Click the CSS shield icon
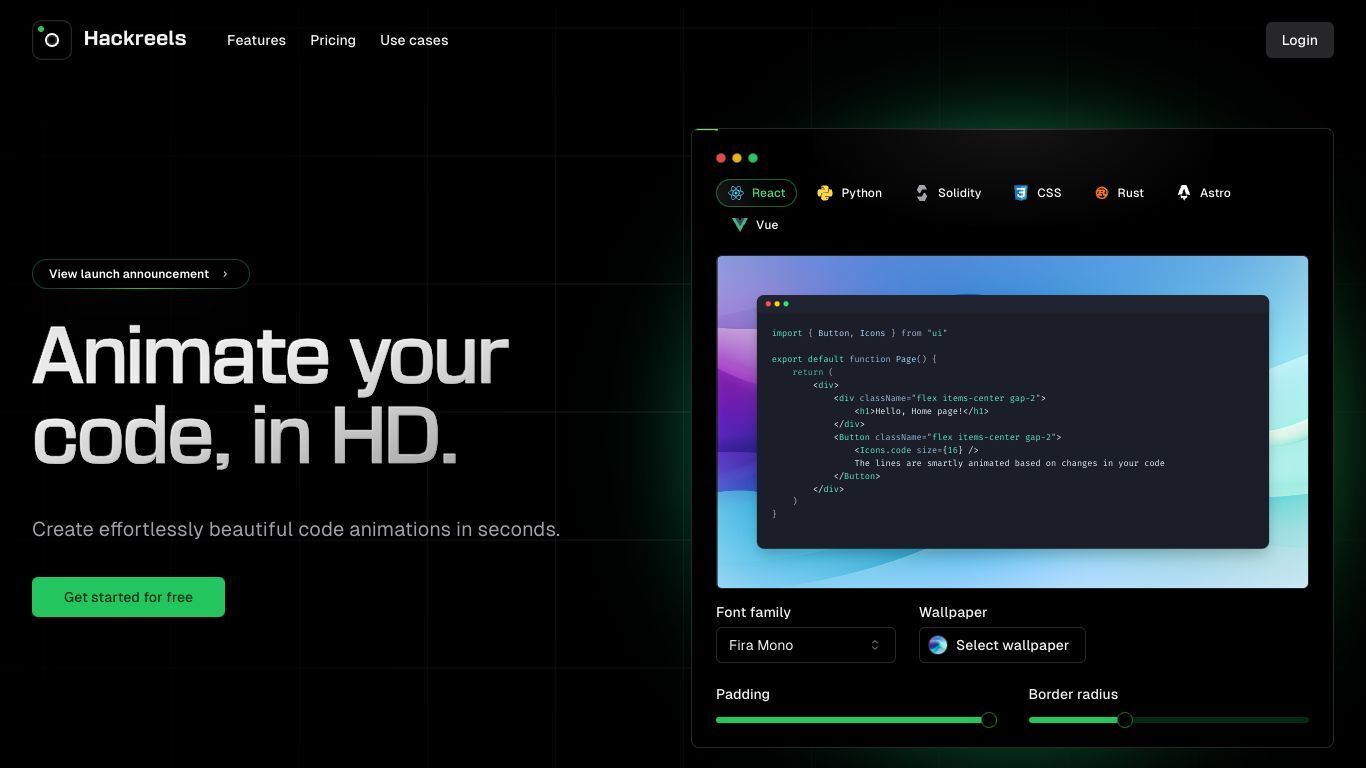This screenshot has width=1366, height=768. tap(1021, 193)
